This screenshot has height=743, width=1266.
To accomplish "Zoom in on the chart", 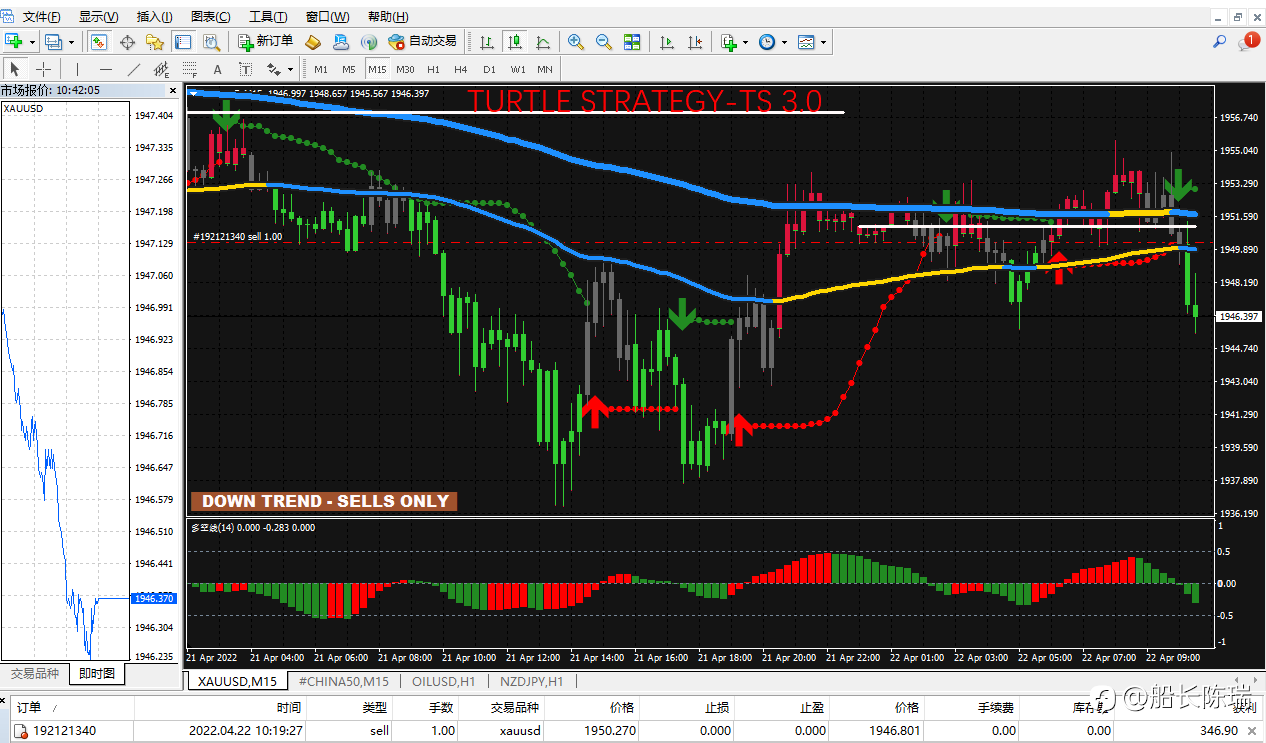I will coord(575,41).
